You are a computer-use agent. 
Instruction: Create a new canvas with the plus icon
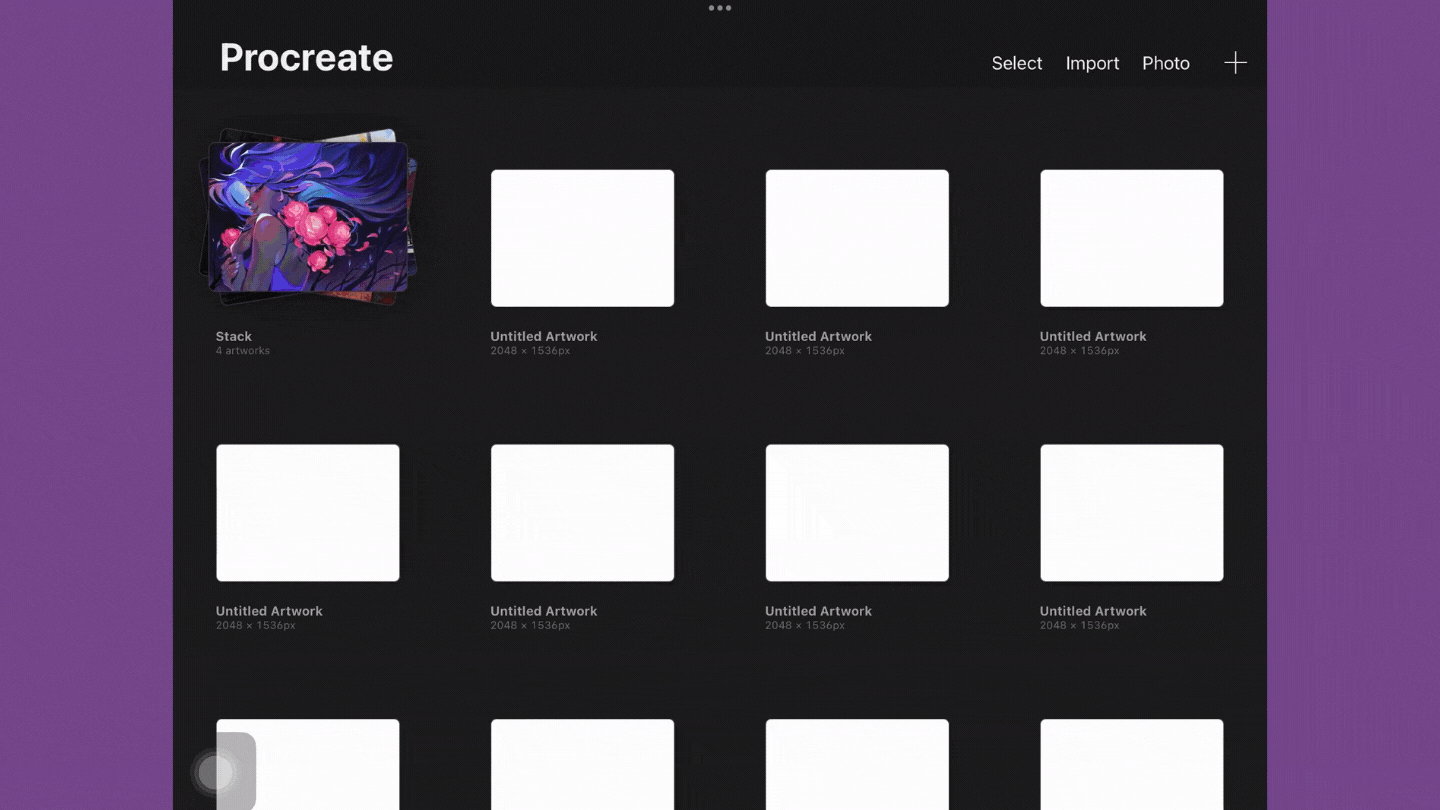(x=1235, y=63)
